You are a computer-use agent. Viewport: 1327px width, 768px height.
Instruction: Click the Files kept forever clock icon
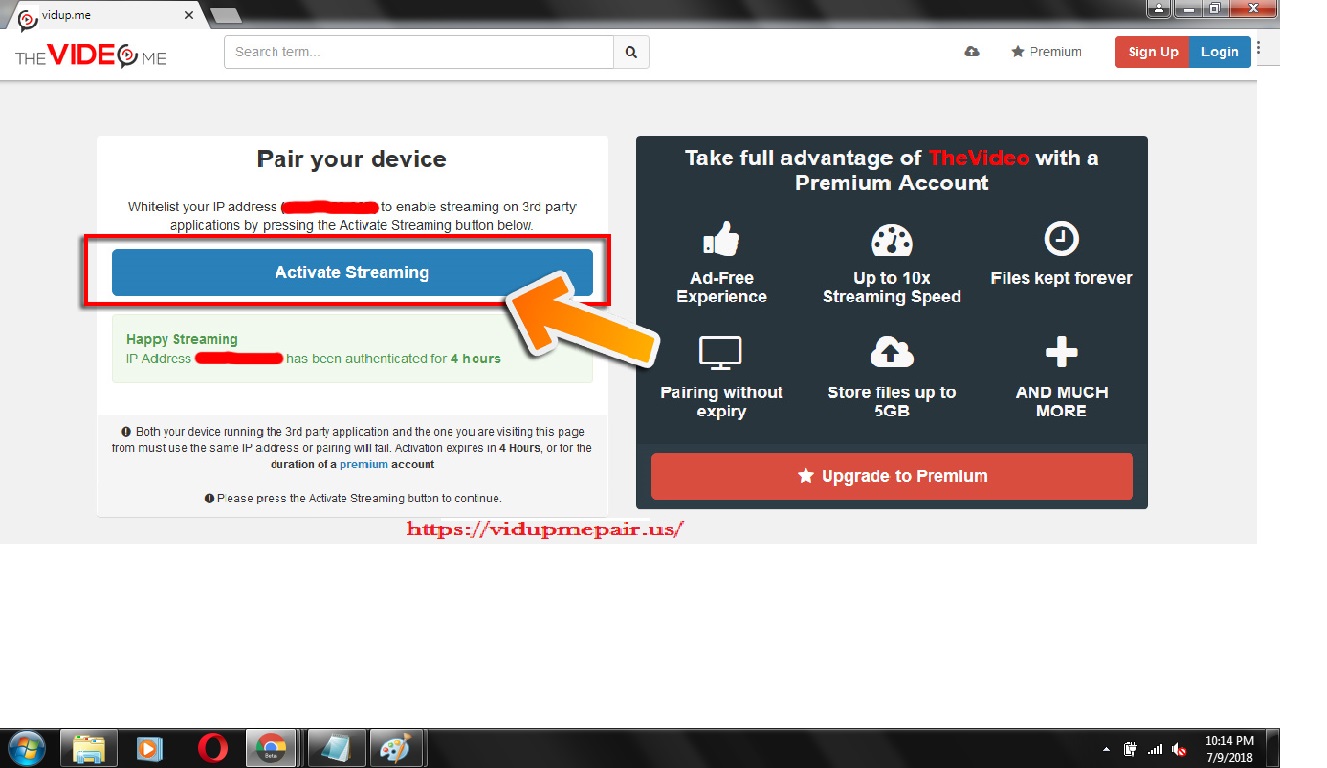coord(1061,238)
